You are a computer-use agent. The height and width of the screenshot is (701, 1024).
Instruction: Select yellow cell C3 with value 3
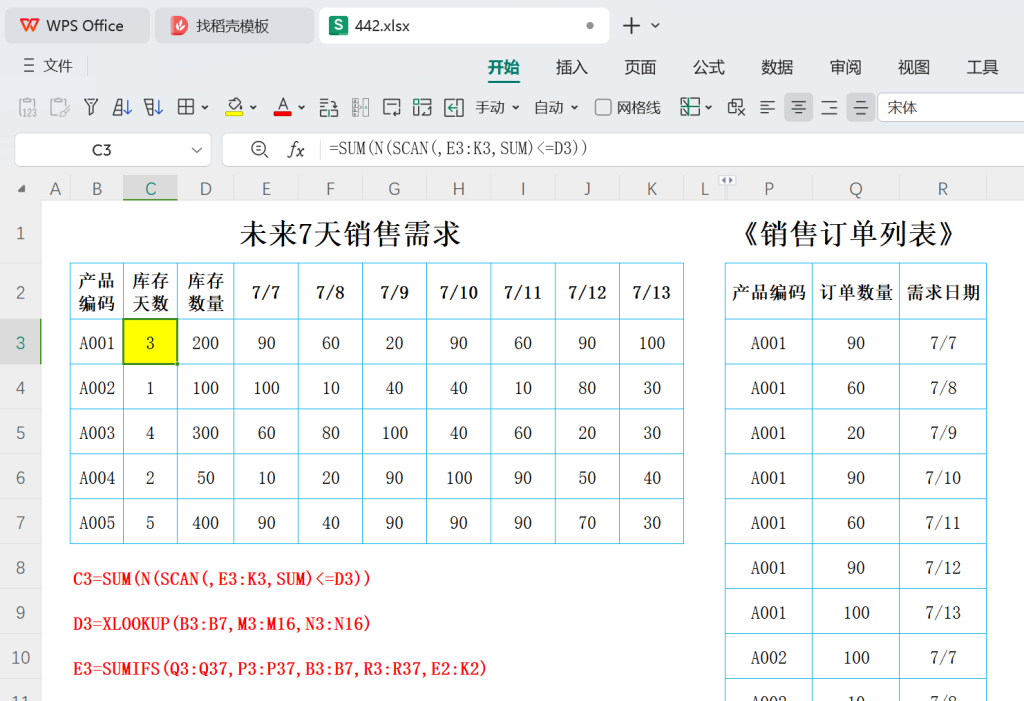150,342
